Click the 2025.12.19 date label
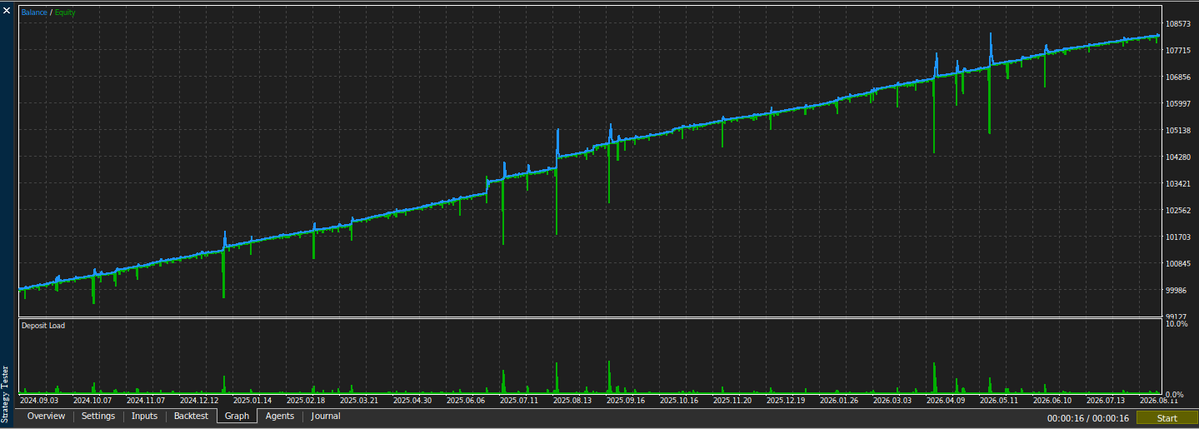This screenshot has height=429, width=1199. click(785, 400)
